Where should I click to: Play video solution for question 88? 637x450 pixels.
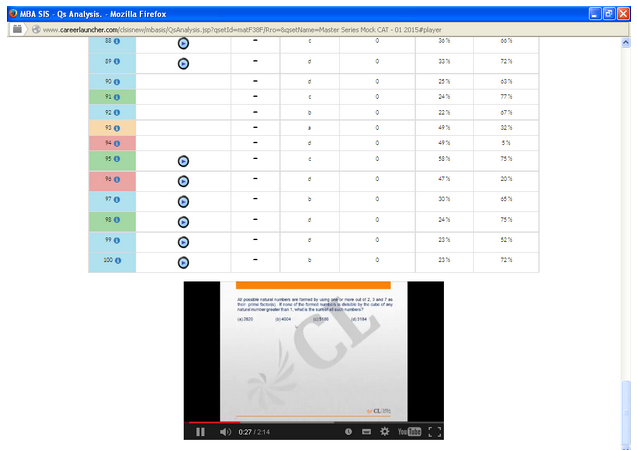point(183,43)
